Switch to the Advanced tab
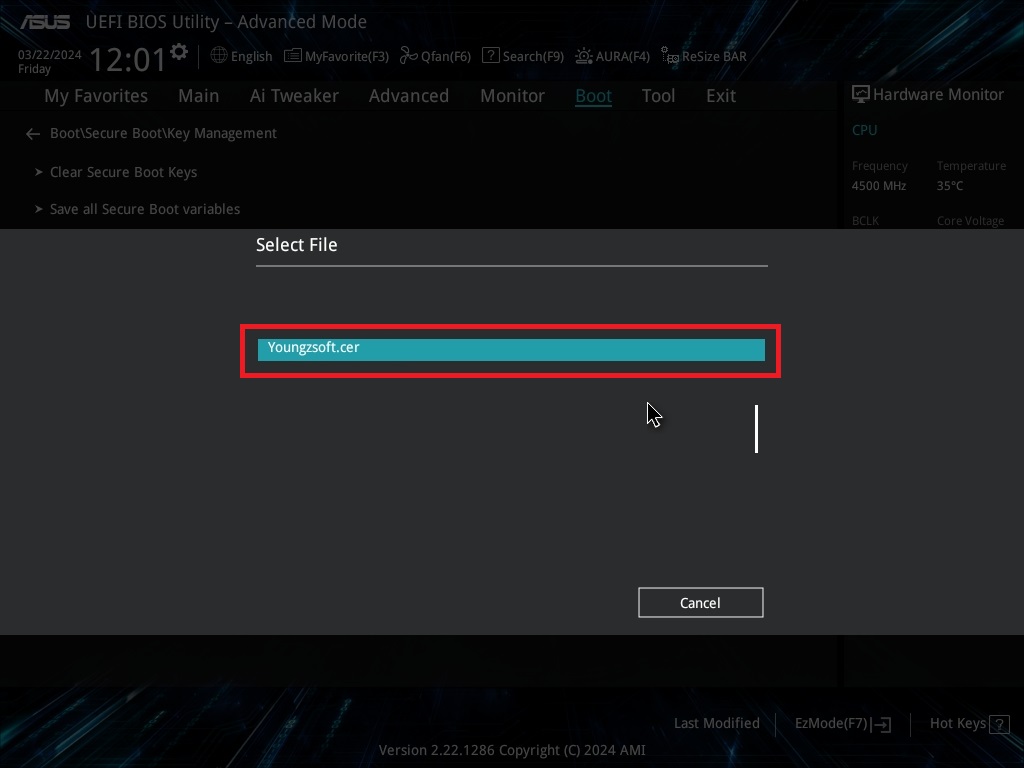Image resolution: width=1024 pixels, height=768 pixels. tap(409, 96)
